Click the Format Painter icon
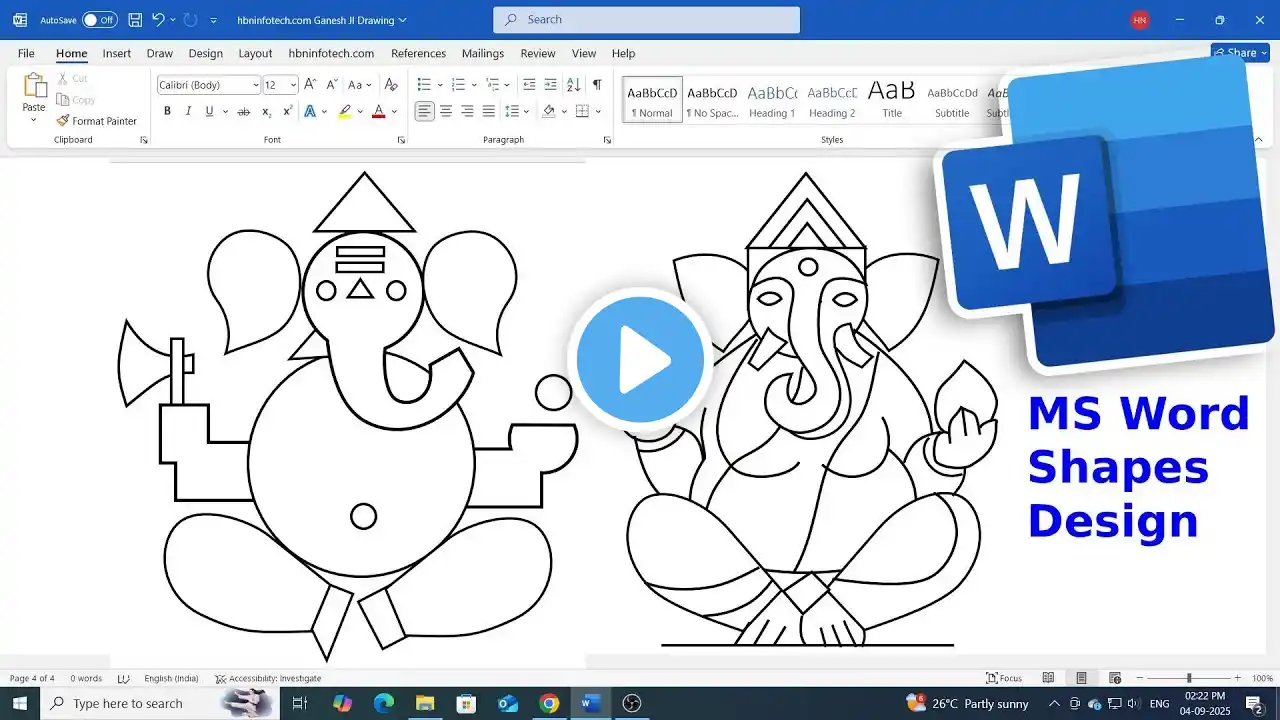The height and width of the screenshot is (720, 1280). (x=97, y=120)
